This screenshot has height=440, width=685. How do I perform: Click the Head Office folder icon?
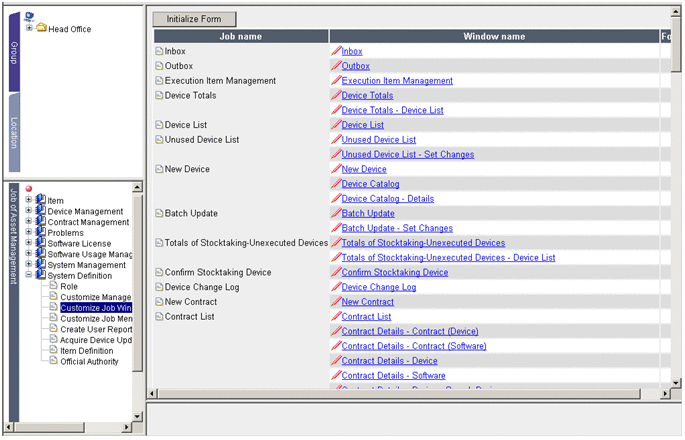point(42,29)
